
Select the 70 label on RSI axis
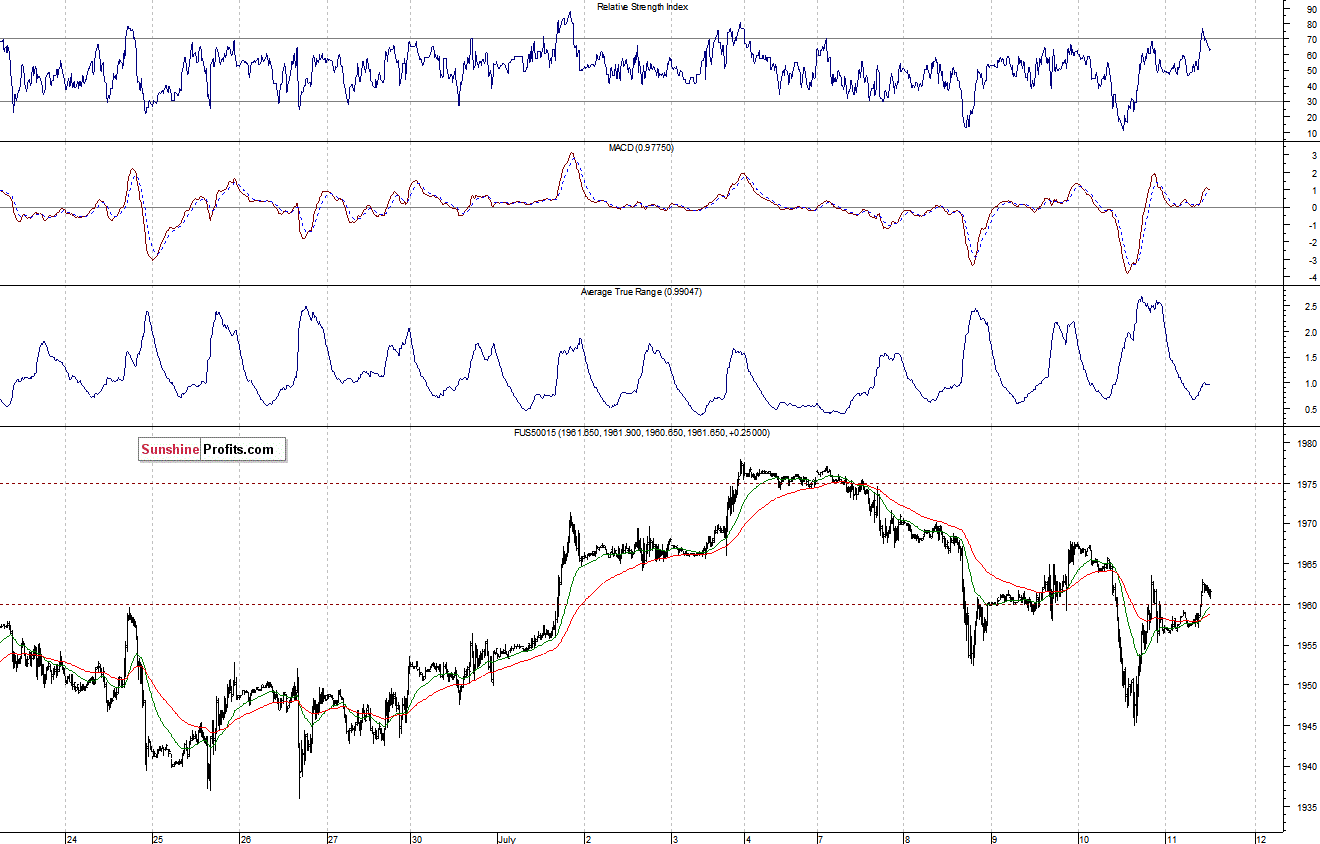point(1310,39)
